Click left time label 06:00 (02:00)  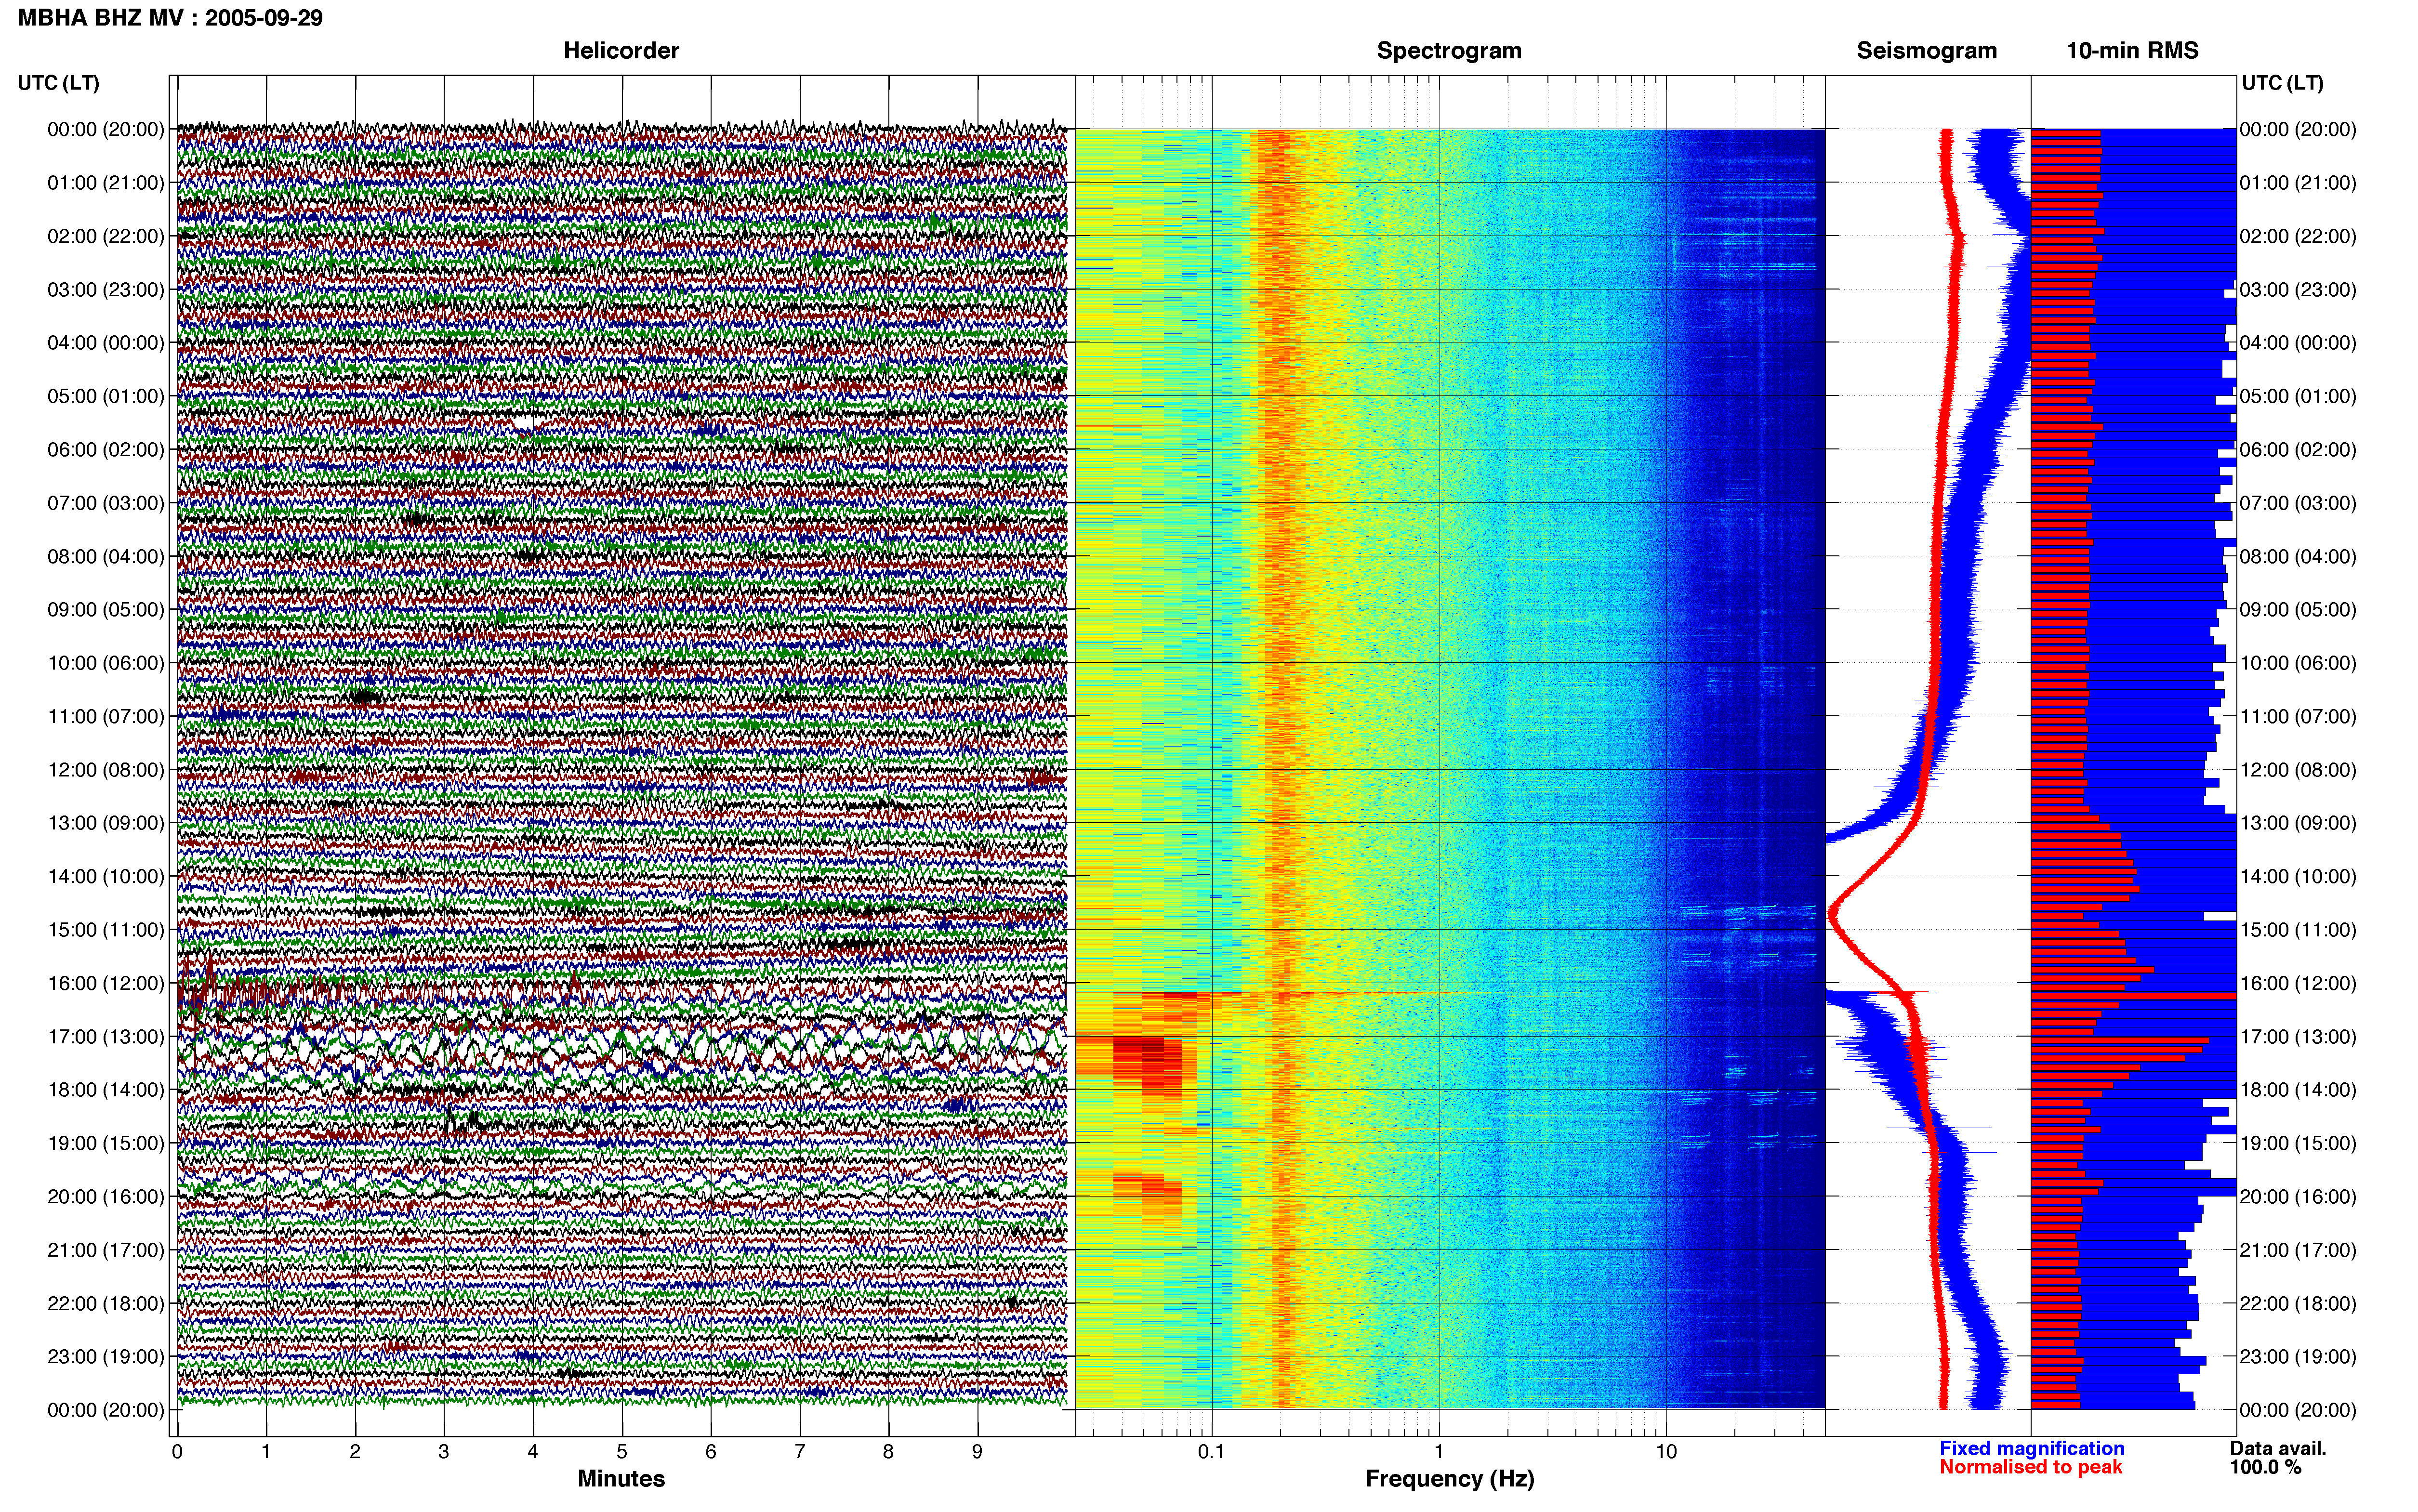(106, 450)
